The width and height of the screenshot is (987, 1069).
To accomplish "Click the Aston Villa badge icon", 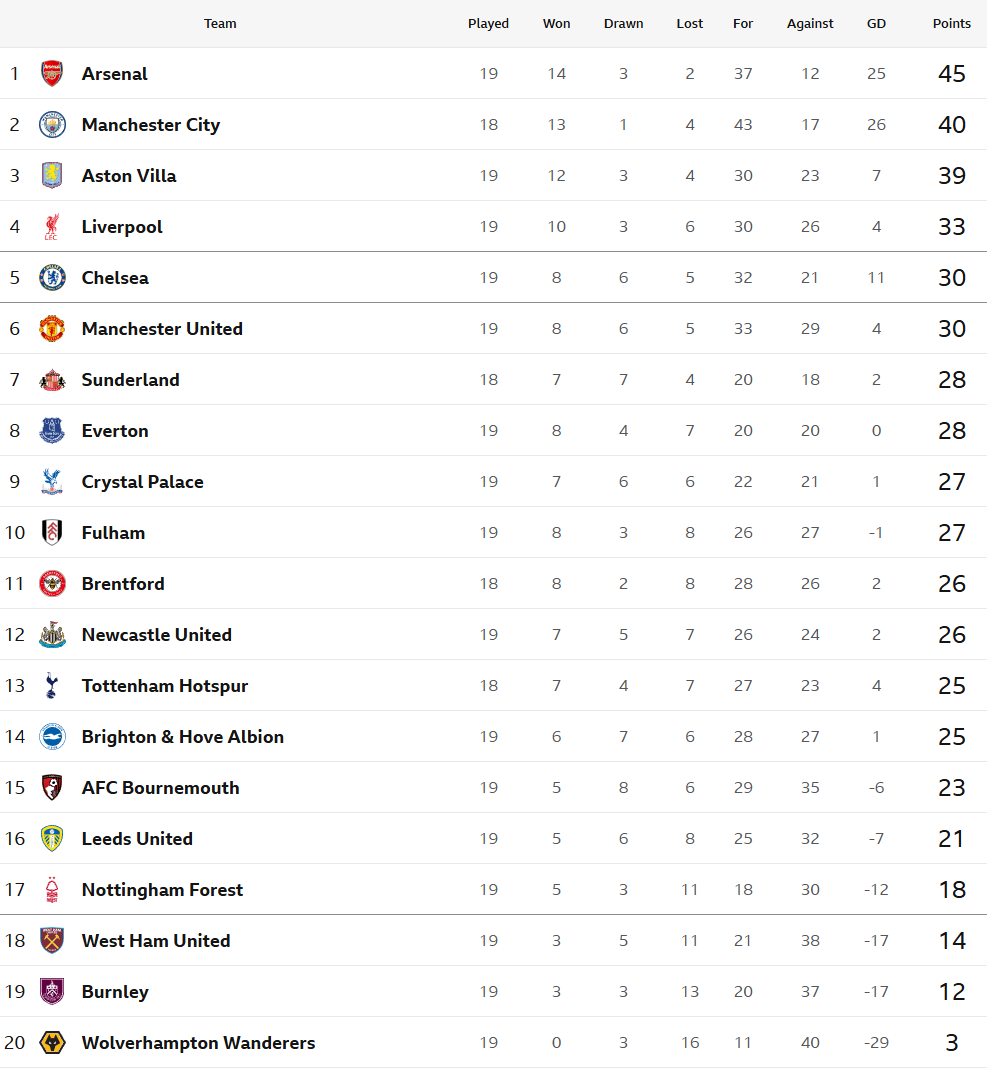I will click(52, 175).
